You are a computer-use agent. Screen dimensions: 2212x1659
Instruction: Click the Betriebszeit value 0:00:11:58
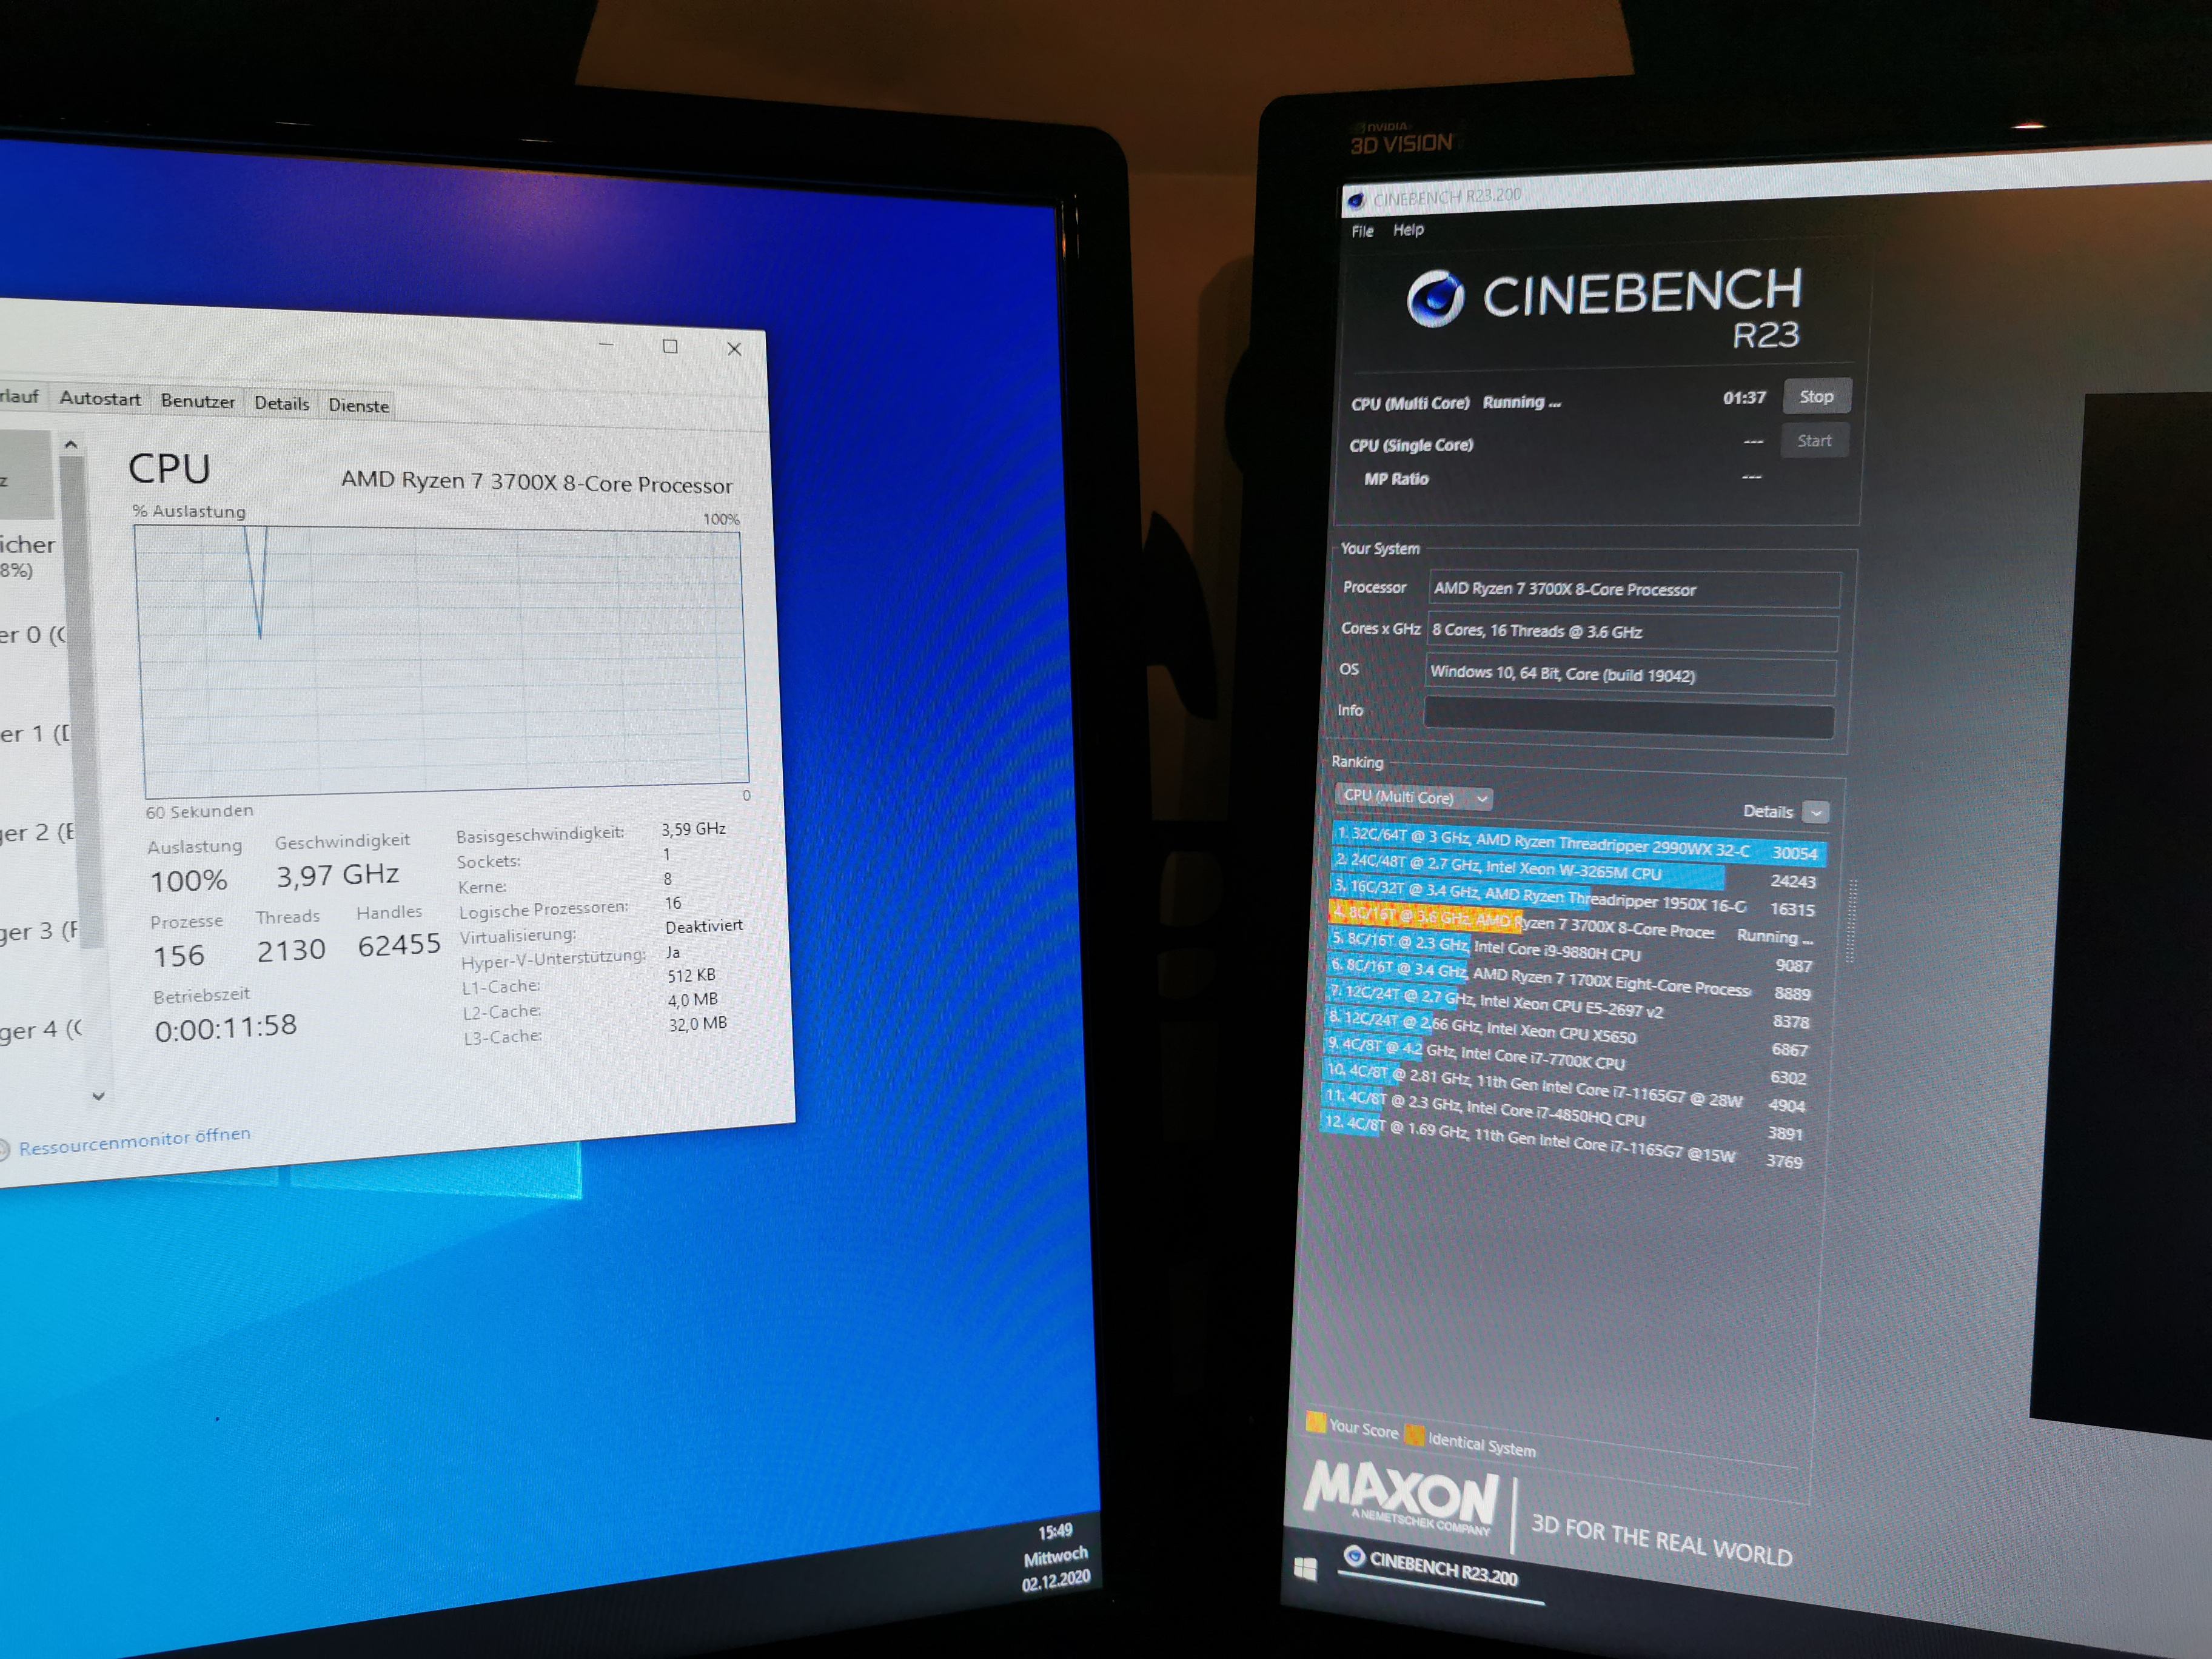pyautogui.click(x=226, y=1027)
